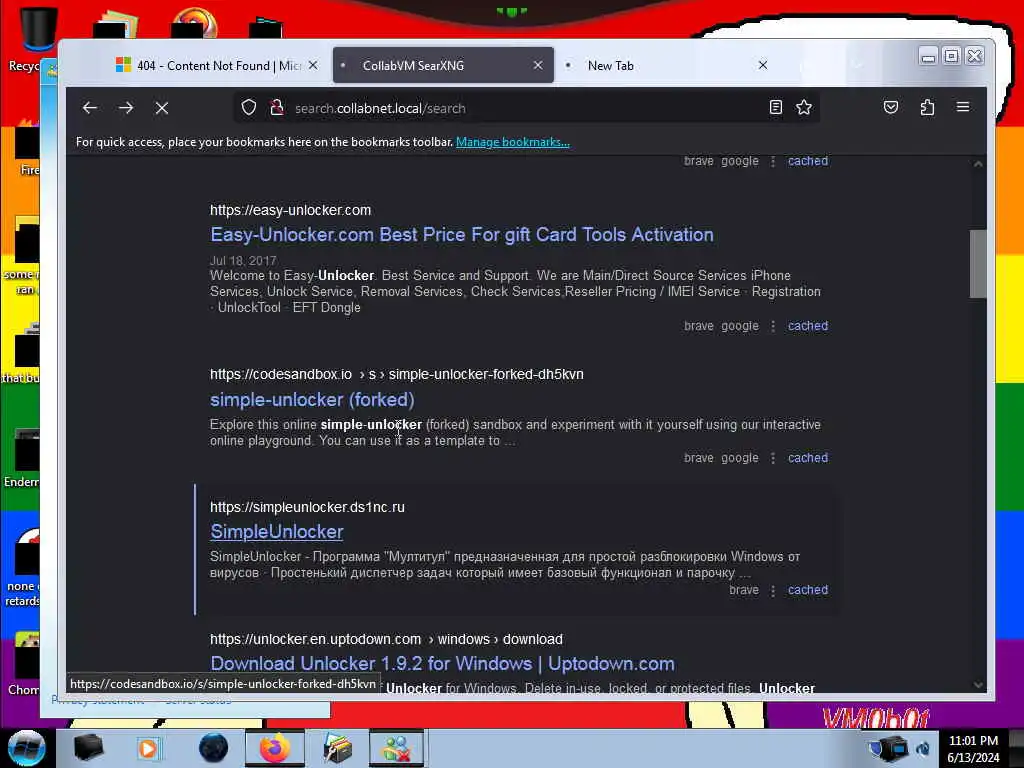Open the SimpleUnlocker result link
This screenshot has height=768, width=1024.
[277, 532]
